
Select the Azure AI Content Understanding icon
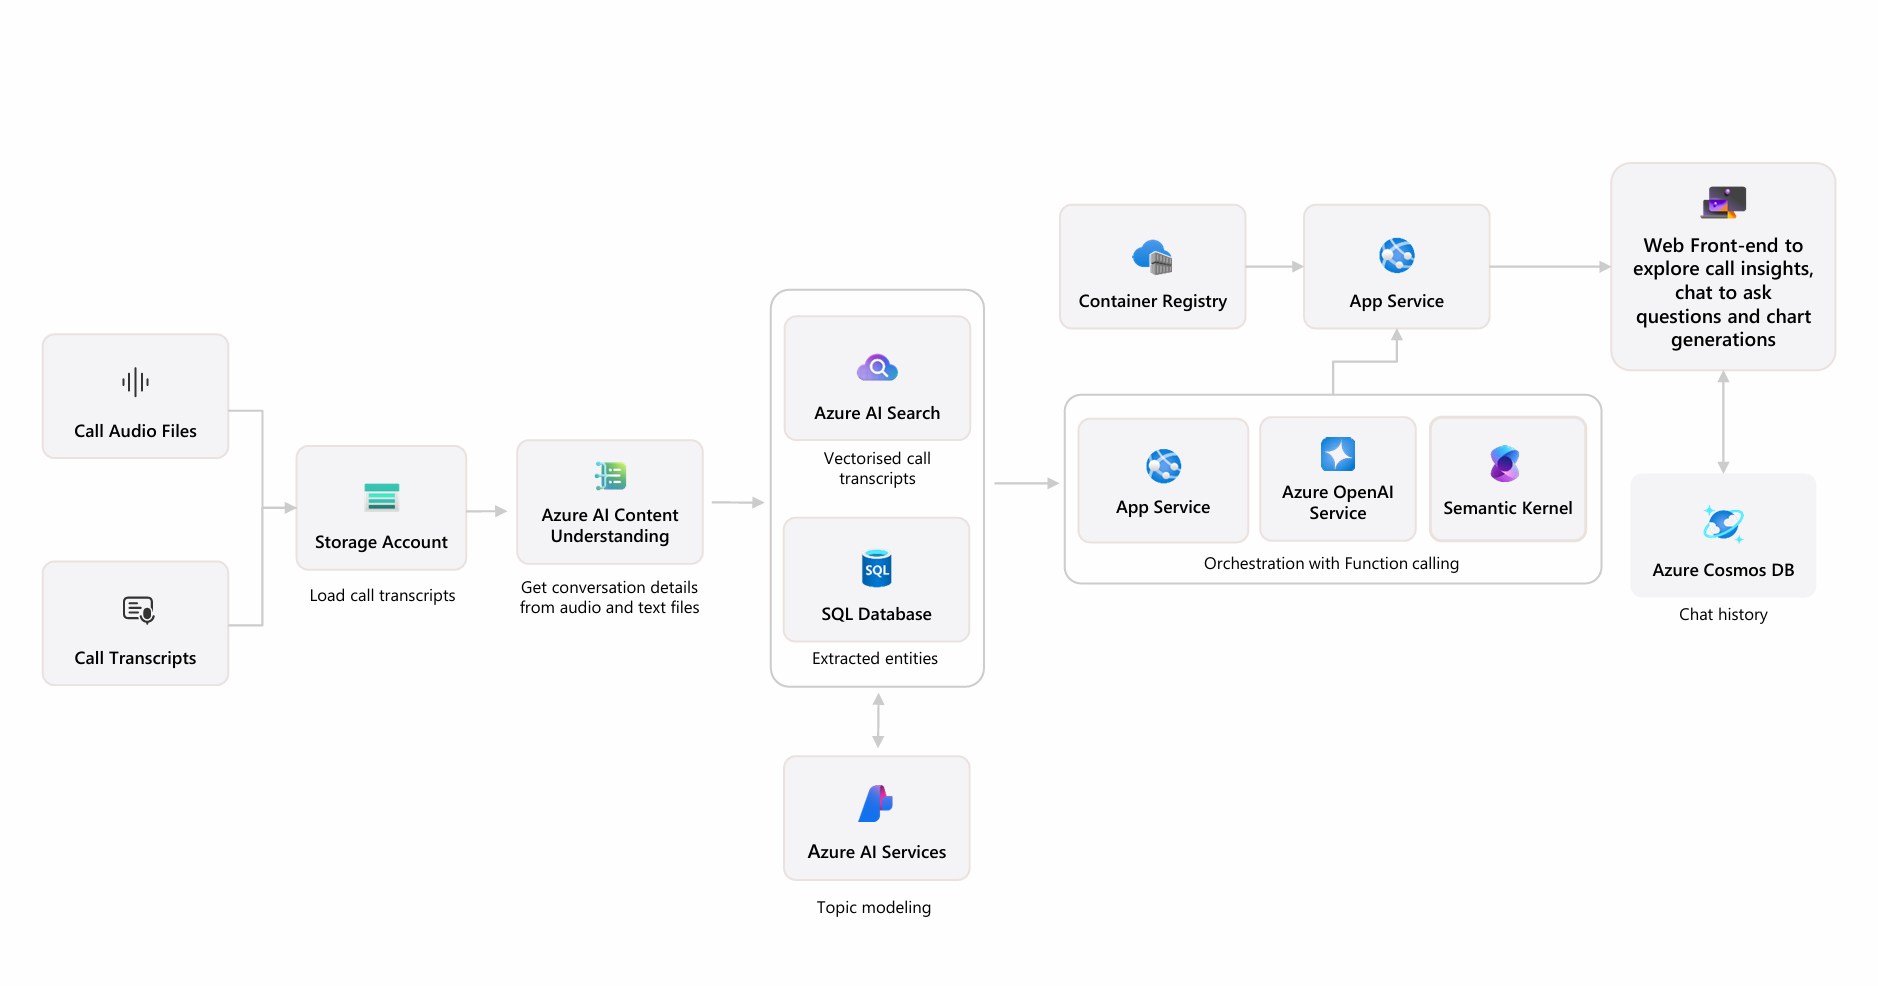(609, 477)
